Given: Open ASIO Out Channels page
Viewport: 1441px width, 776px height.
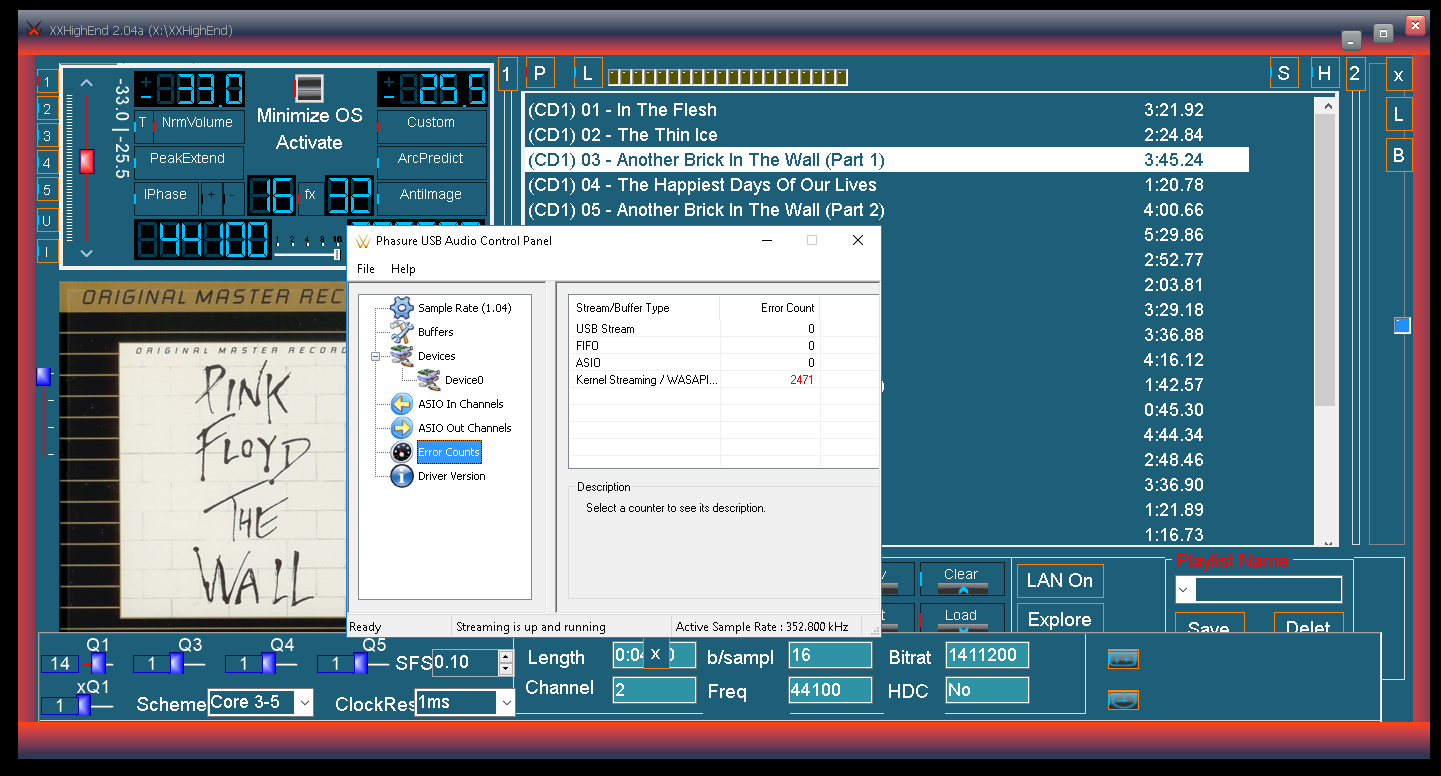Looking at the screenshot, I should (464, 428).
